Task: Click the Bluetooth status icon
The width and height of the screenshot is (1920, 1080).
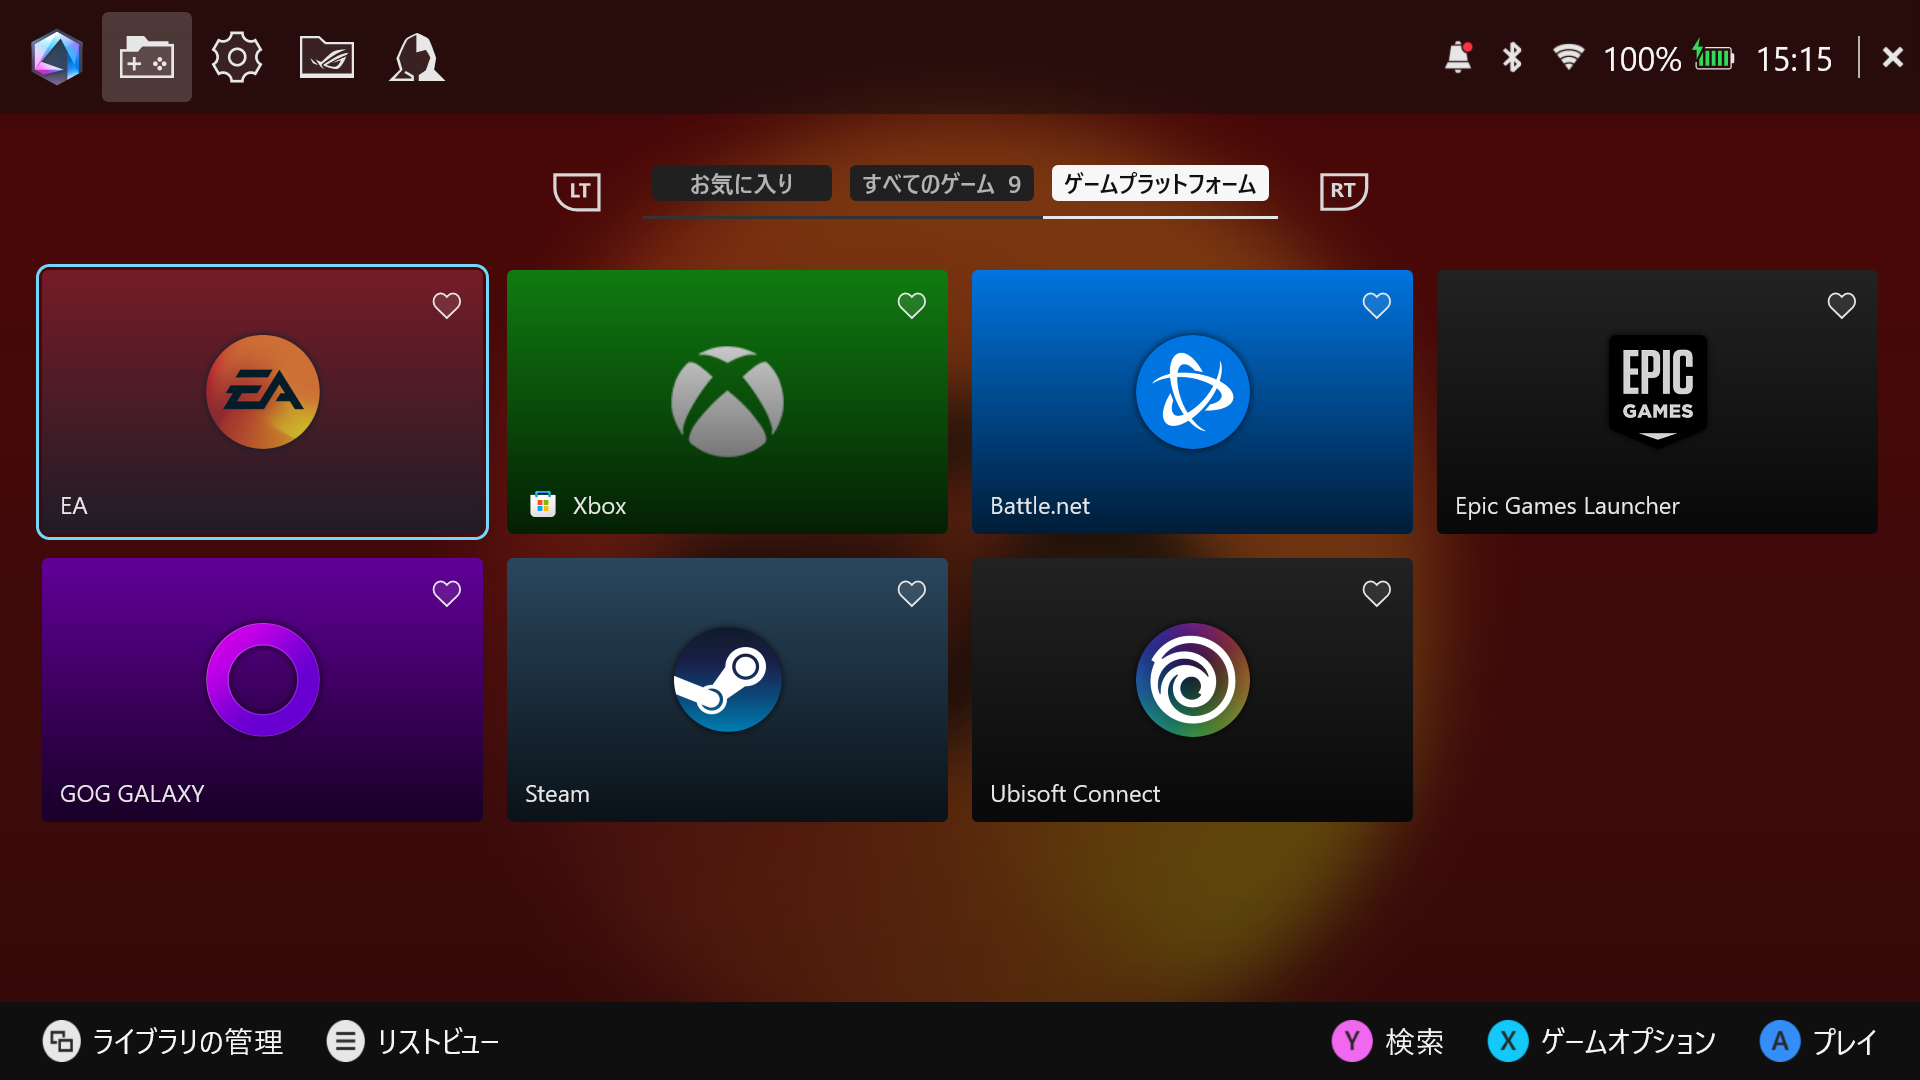Action: [x=1512, y=58]
